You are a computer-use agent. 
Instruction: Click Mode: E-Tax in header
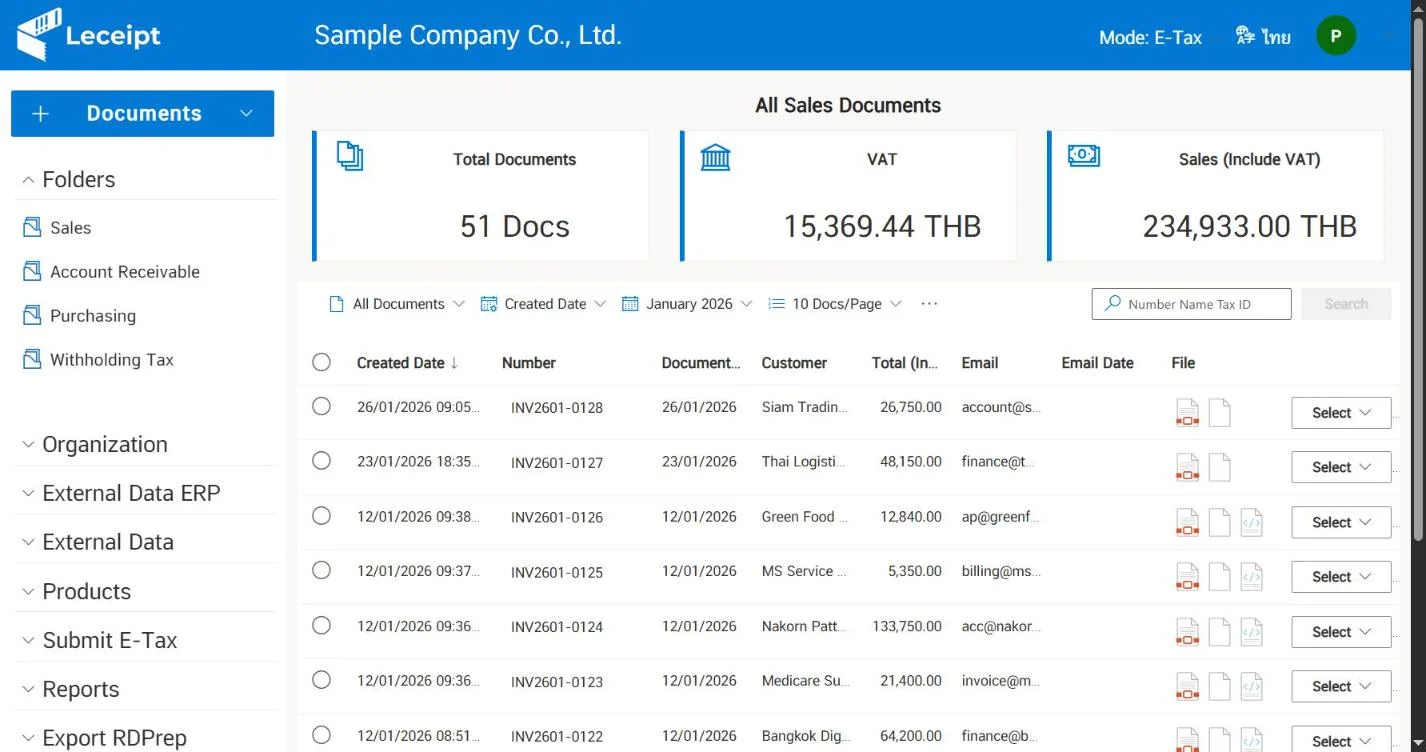click(x=1150, y=37)
